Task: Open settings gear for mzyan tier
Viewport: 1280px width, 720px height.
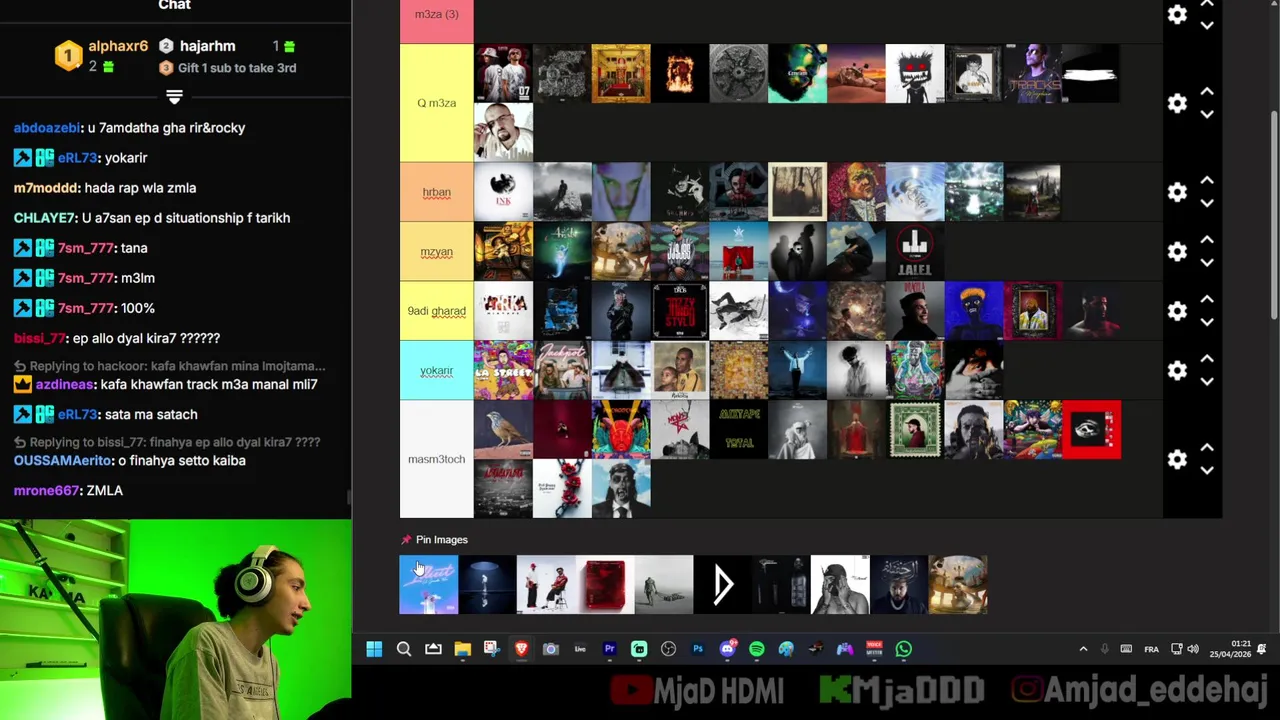Action: click(1177, 251)
